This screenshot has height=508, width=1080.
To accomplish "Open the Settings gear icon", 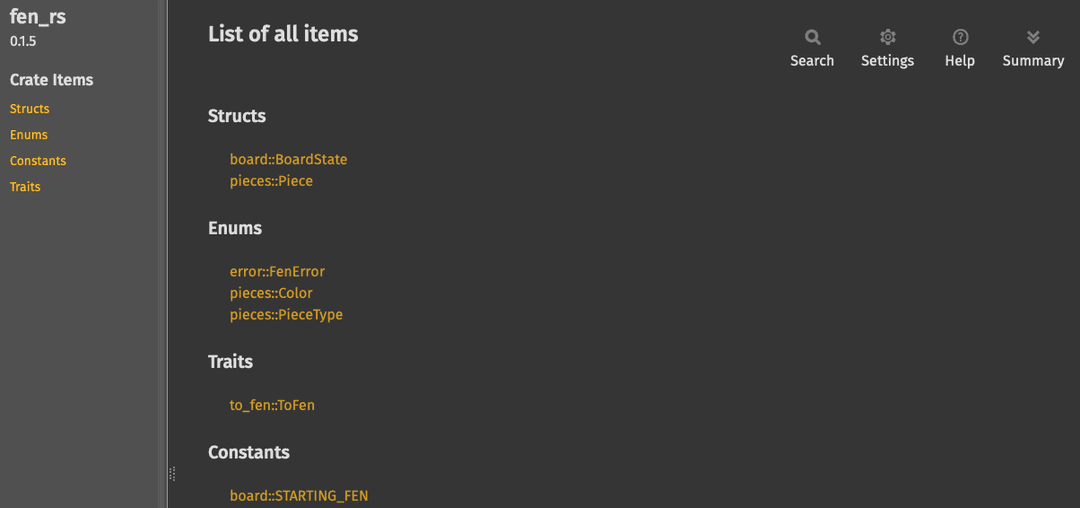I will point(887,37).
